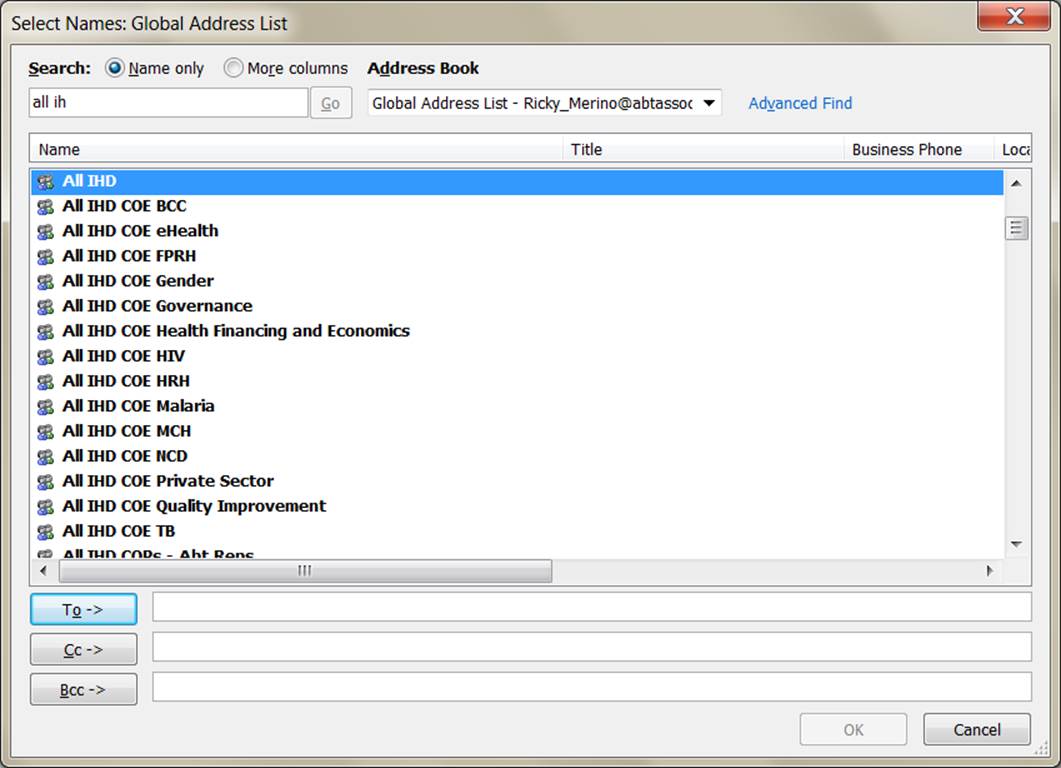This screenshot has width=1061, height=768.
Task: Click the group icon for All IHD COE NCD
Action: click(45, 457)
